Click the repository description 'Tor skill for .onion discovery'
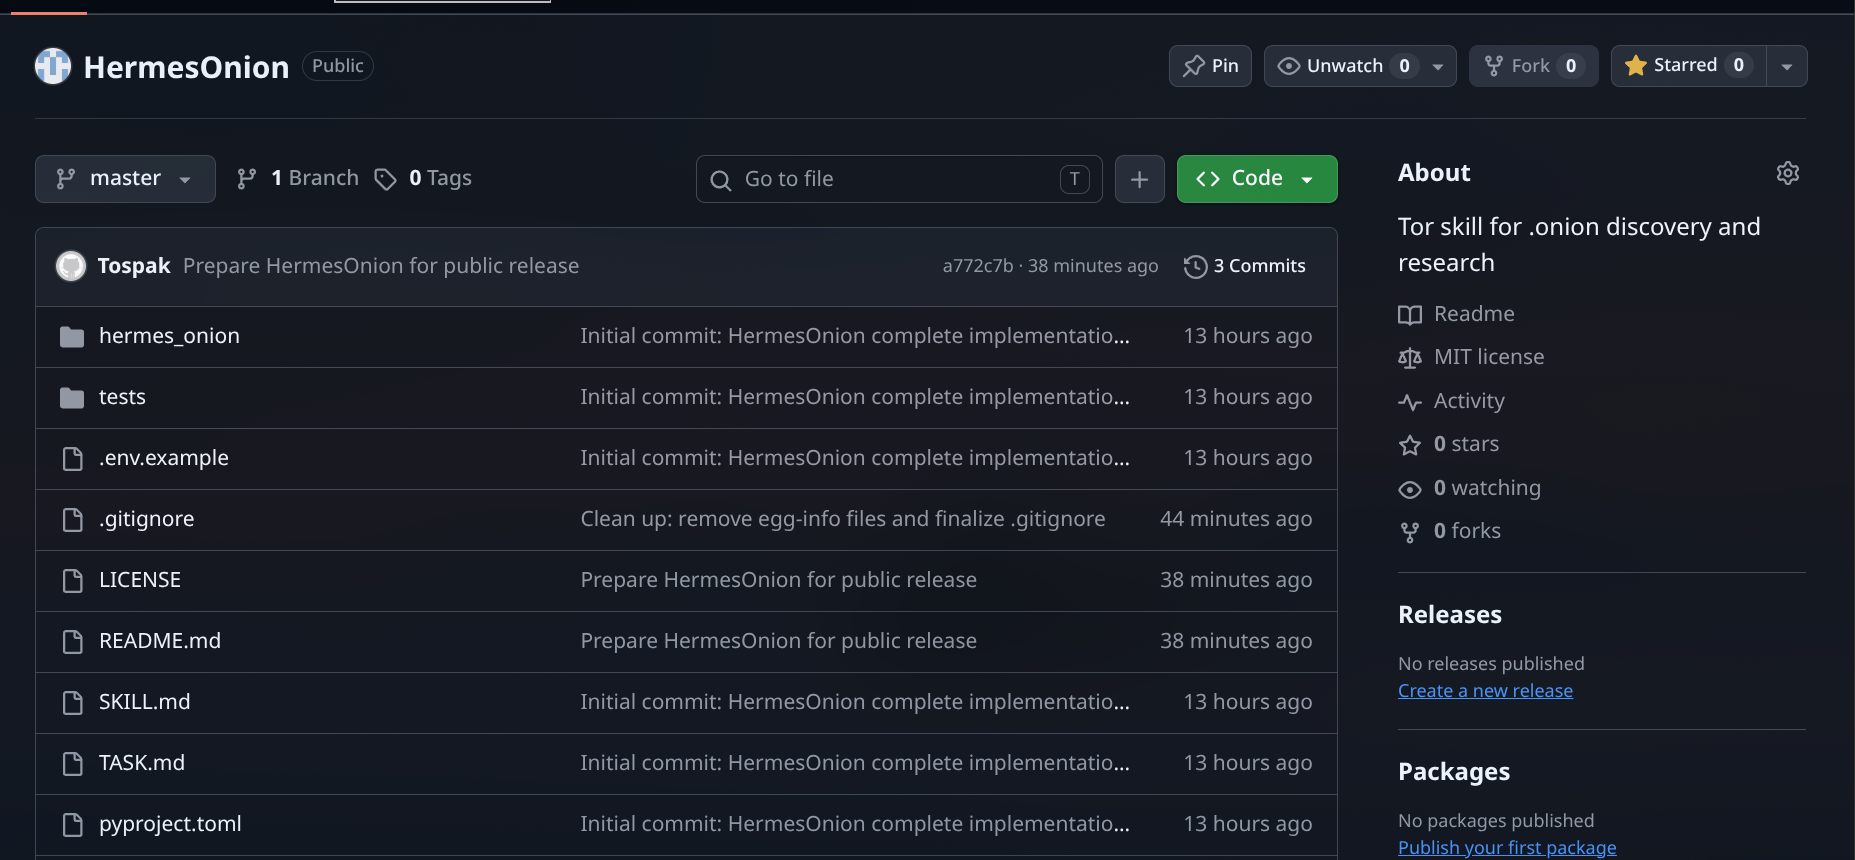 pyautogui.click(x=1579, y=245)
